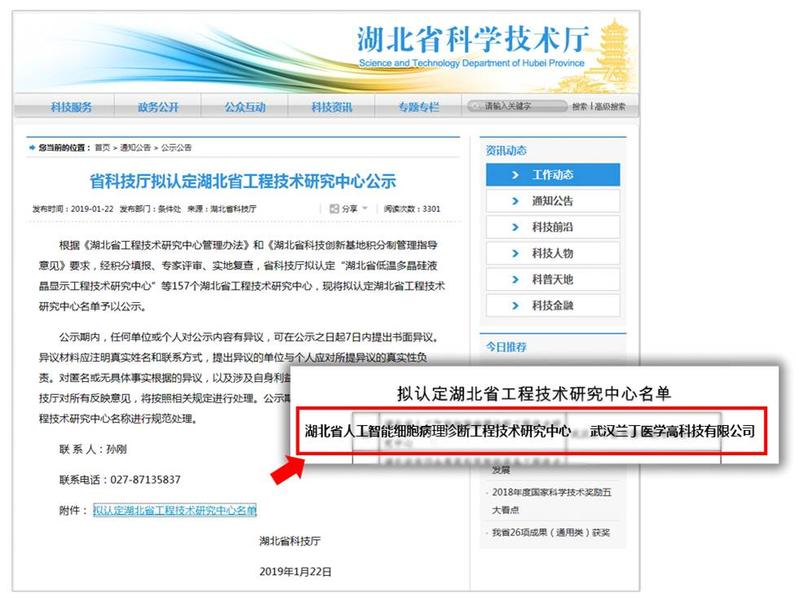Screen dimensions: 800x597
Task: Open 通知公告 in the breadcrumb trail
Action: (x=135, y=147)
